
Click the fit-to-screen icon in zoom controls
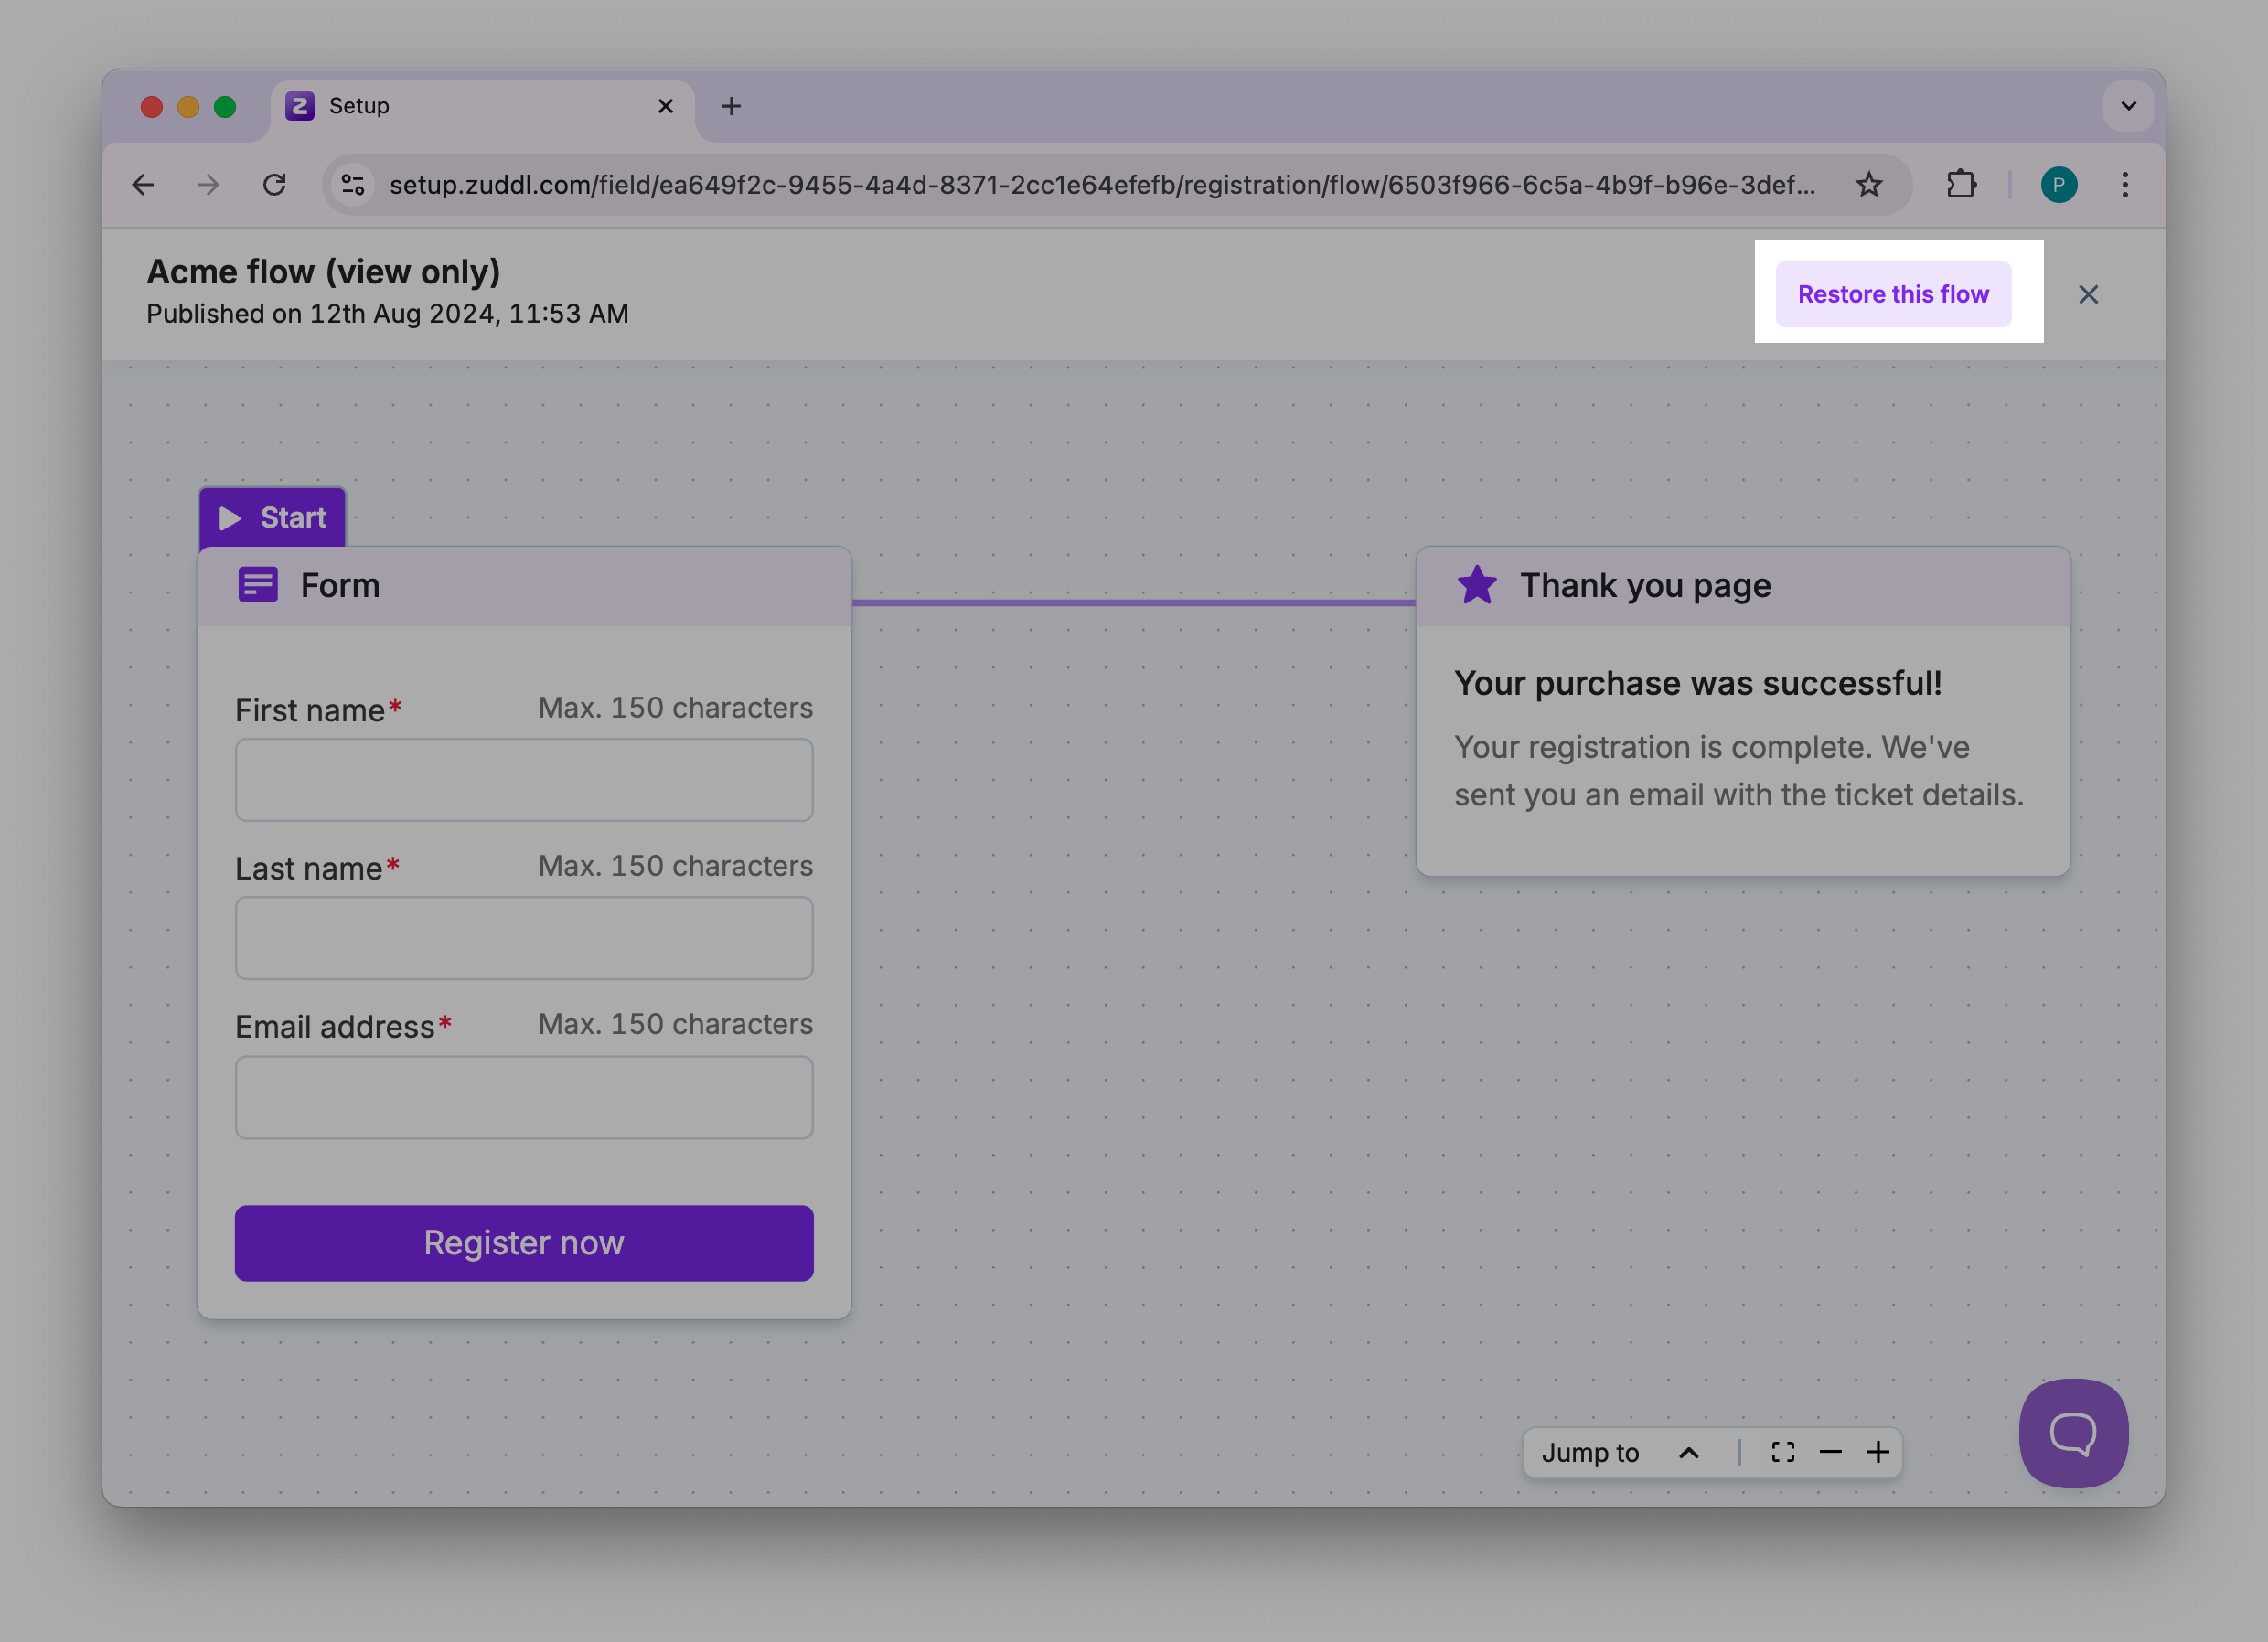point(1783,1452)
